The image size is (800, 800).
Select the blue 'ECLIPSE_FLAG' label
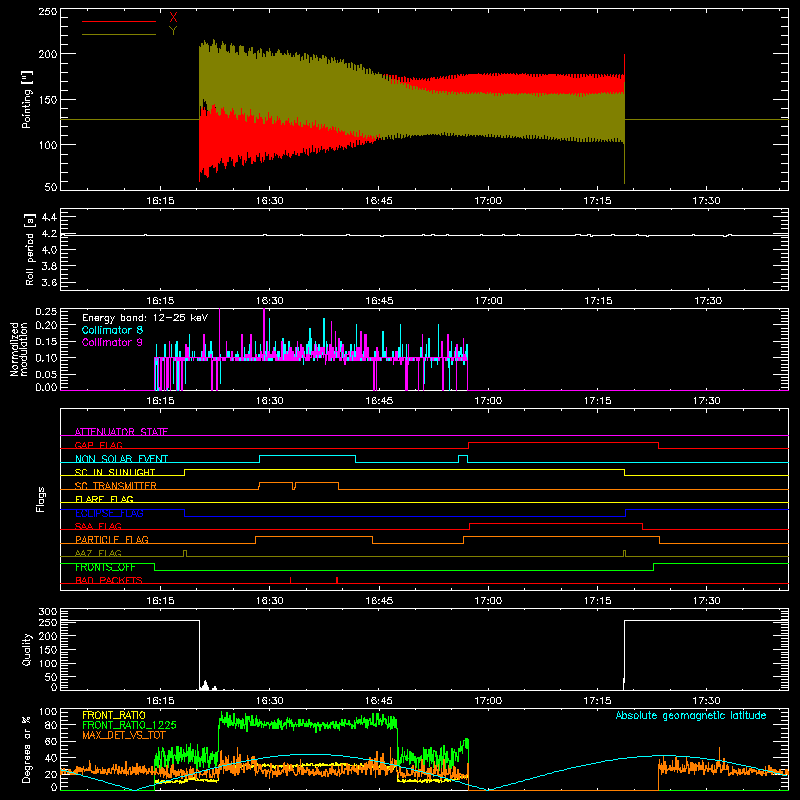coord(109,513)
